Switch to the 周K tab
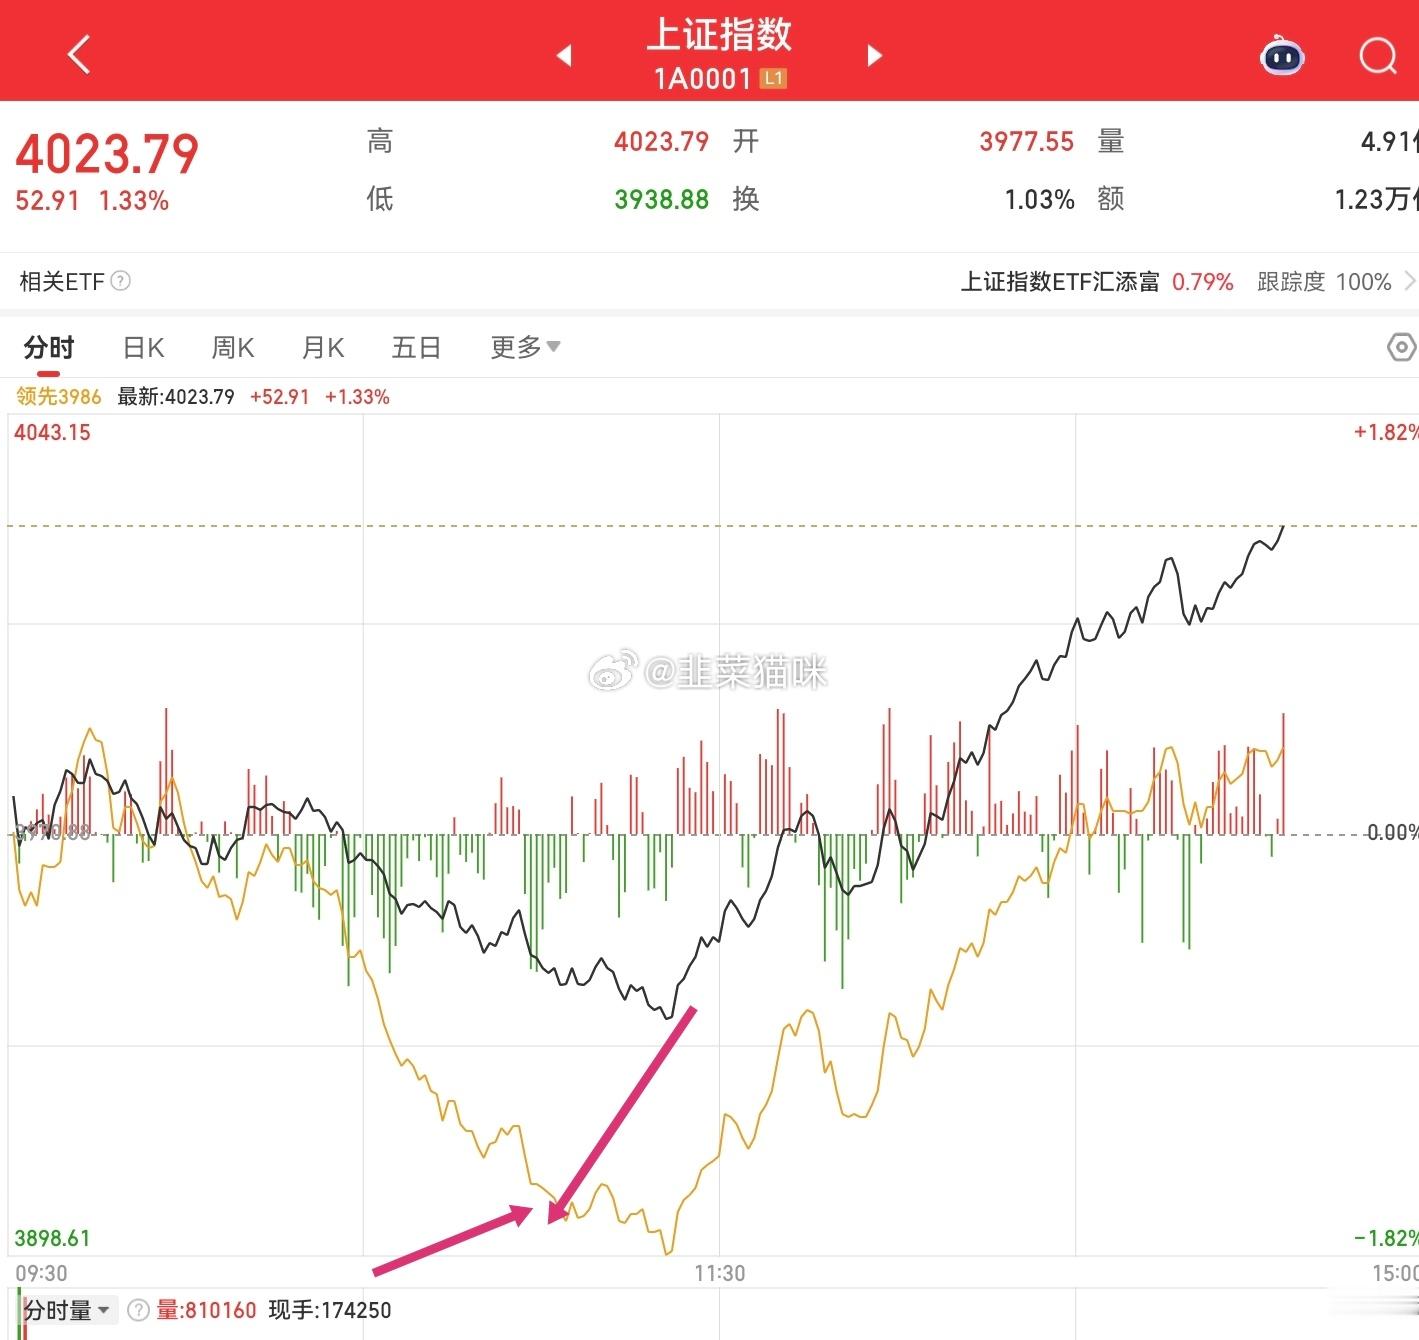 (x=233, y=347)
